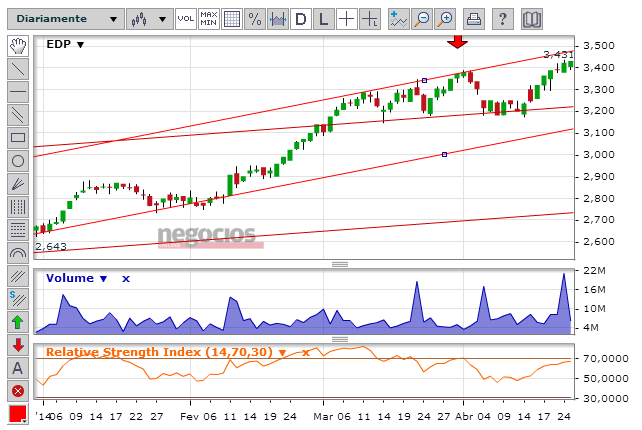This screenshot has width=642, height=430.
Task: Click the red delete drawings icon
Action: [18, 391]
